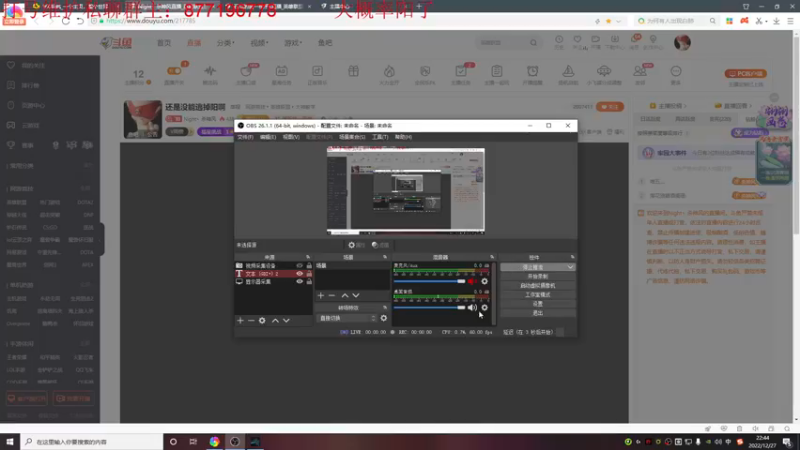Viewport: 800px width, 450px height.
Task: Open OBS 工具(T) menu
Action: tap(380, 137)
